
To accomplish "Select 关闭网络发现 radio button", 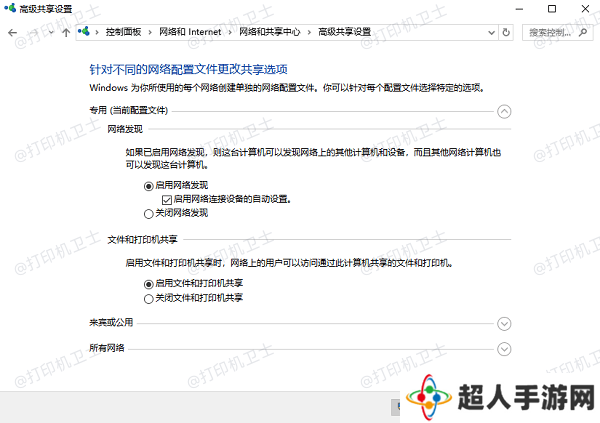I will [149, 213].
